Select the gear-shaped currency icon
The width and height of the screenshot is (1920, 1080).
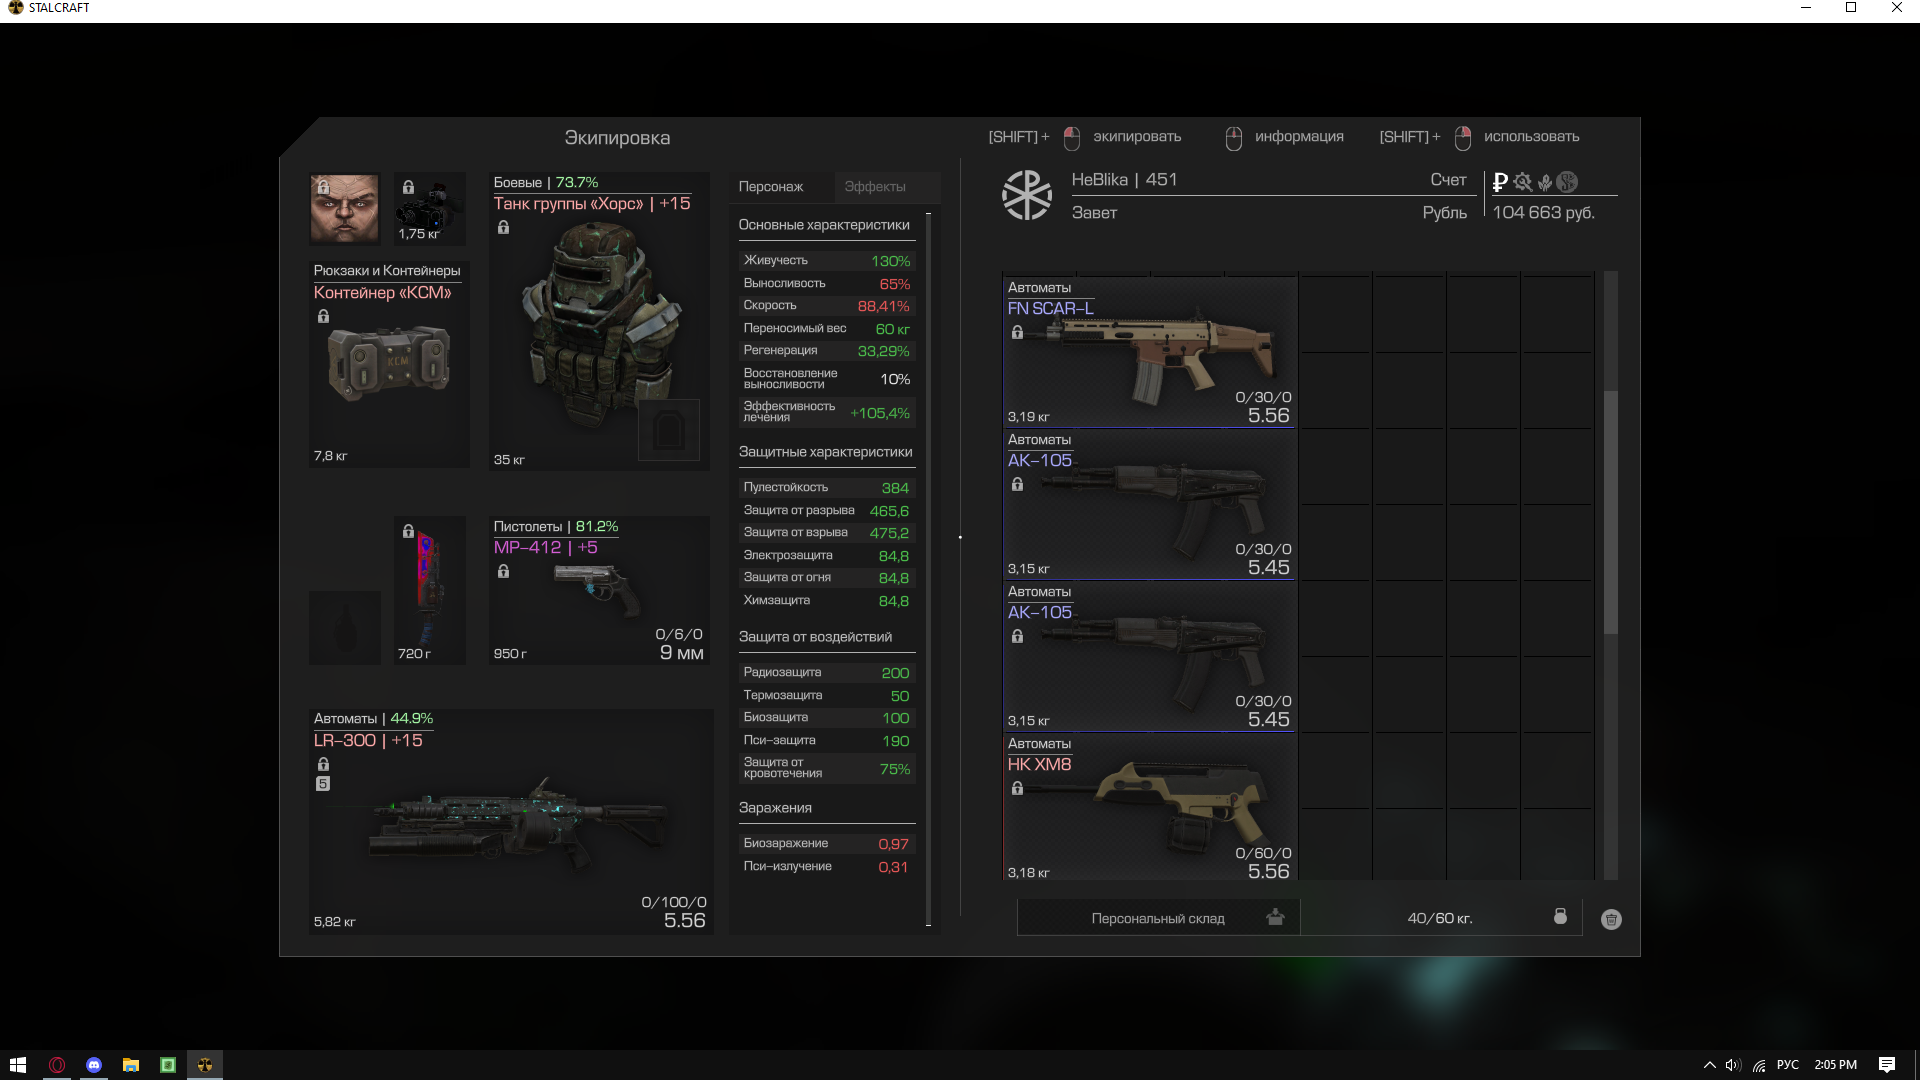tap(1523, 182)
